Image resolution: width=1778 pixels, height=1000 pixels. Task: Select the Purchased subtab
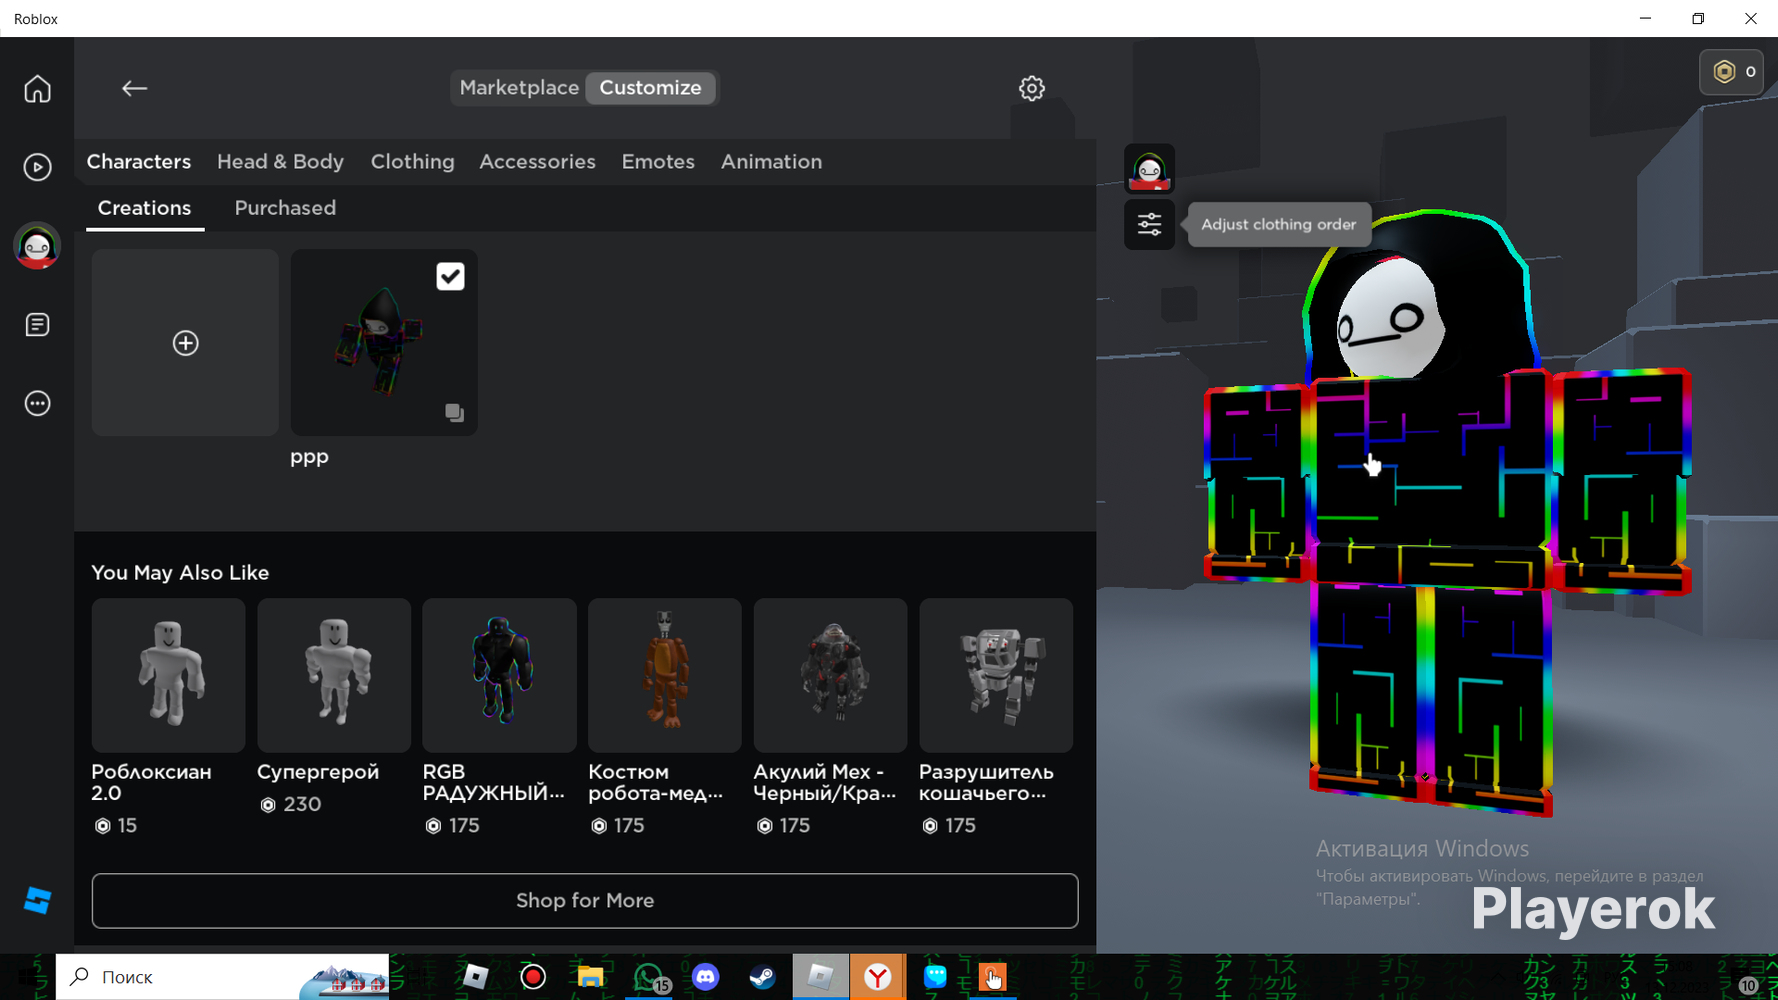pyautogui.click(x=285, y=208)
